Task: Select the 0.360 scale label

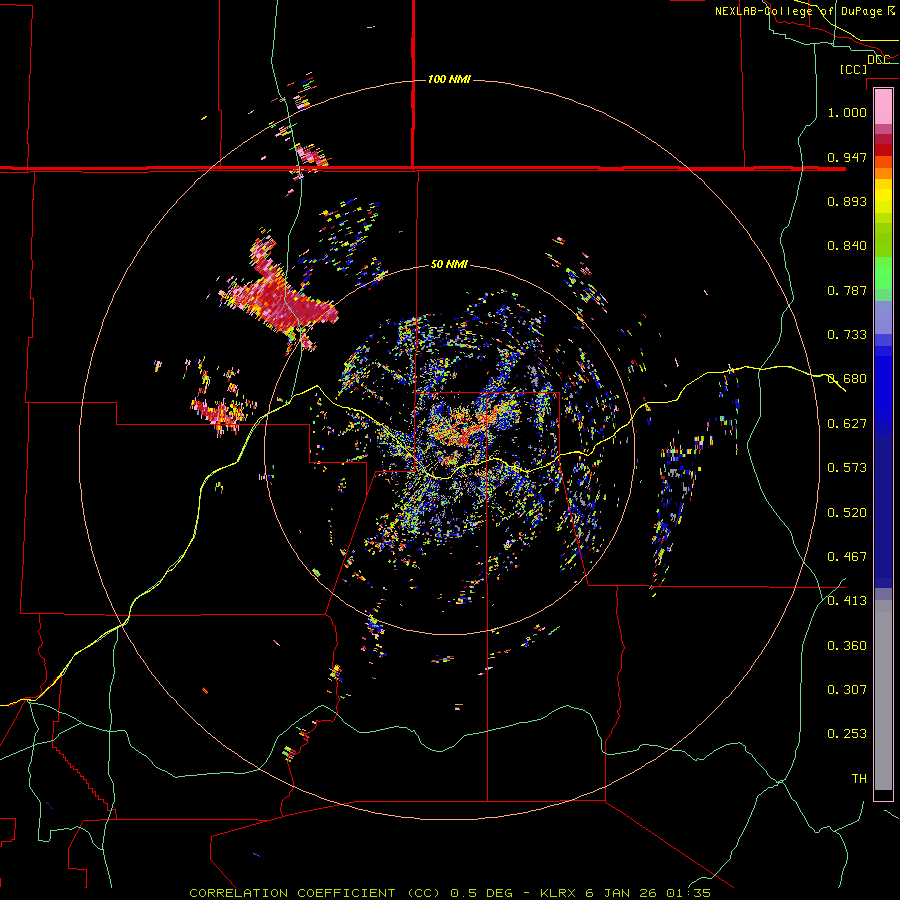Action: (x=847, y=645)
